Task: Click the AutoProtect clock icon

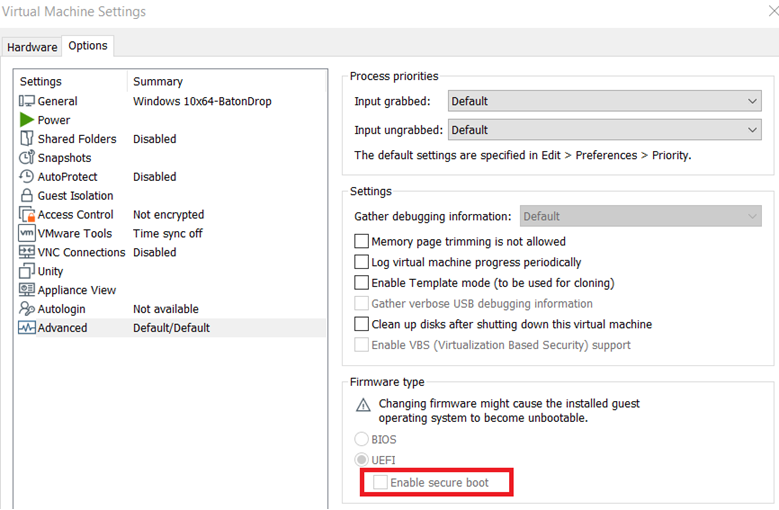Action: (x=27, y=176)
